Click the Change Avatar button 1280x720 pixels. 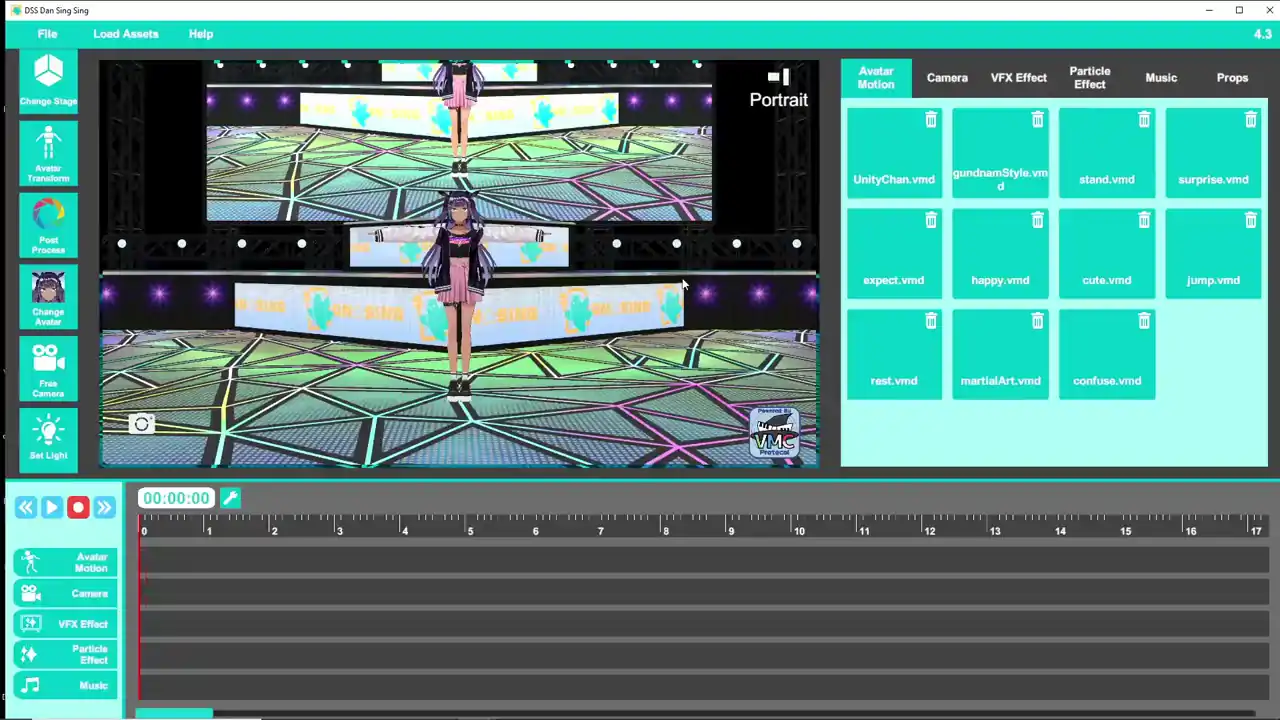click(48, 297)
